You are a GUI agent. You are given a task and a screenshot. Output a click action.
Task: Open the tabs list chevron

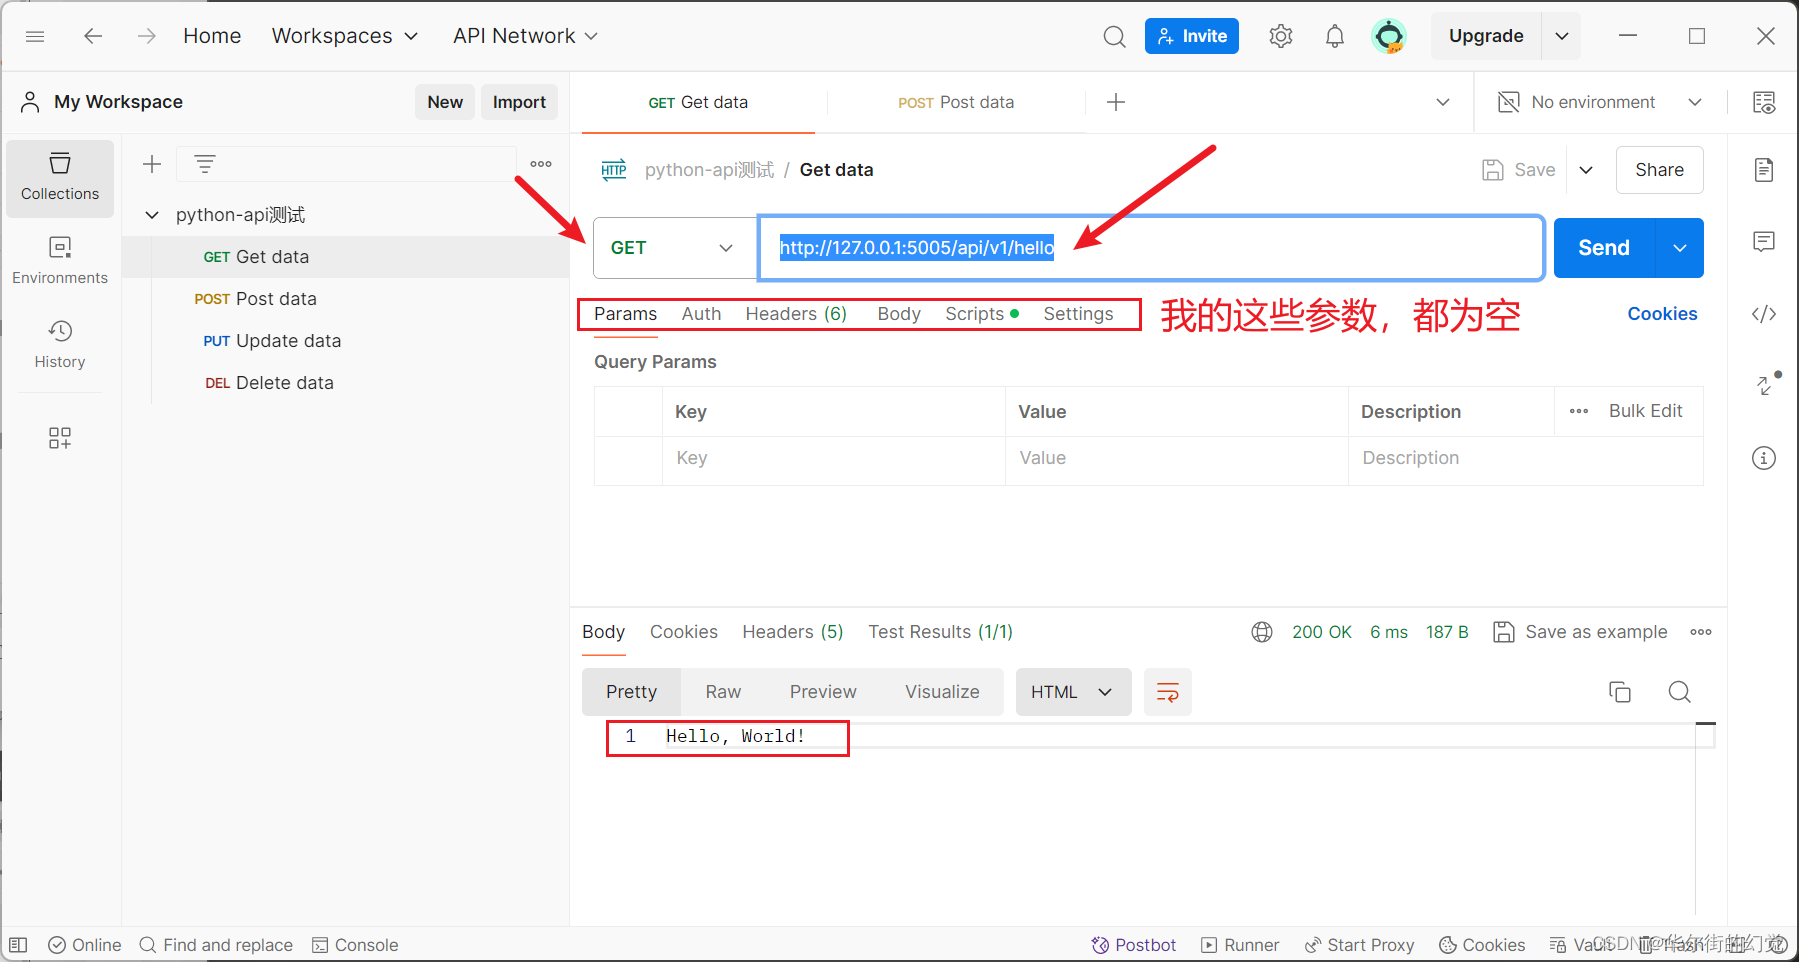pos(1443,102)
